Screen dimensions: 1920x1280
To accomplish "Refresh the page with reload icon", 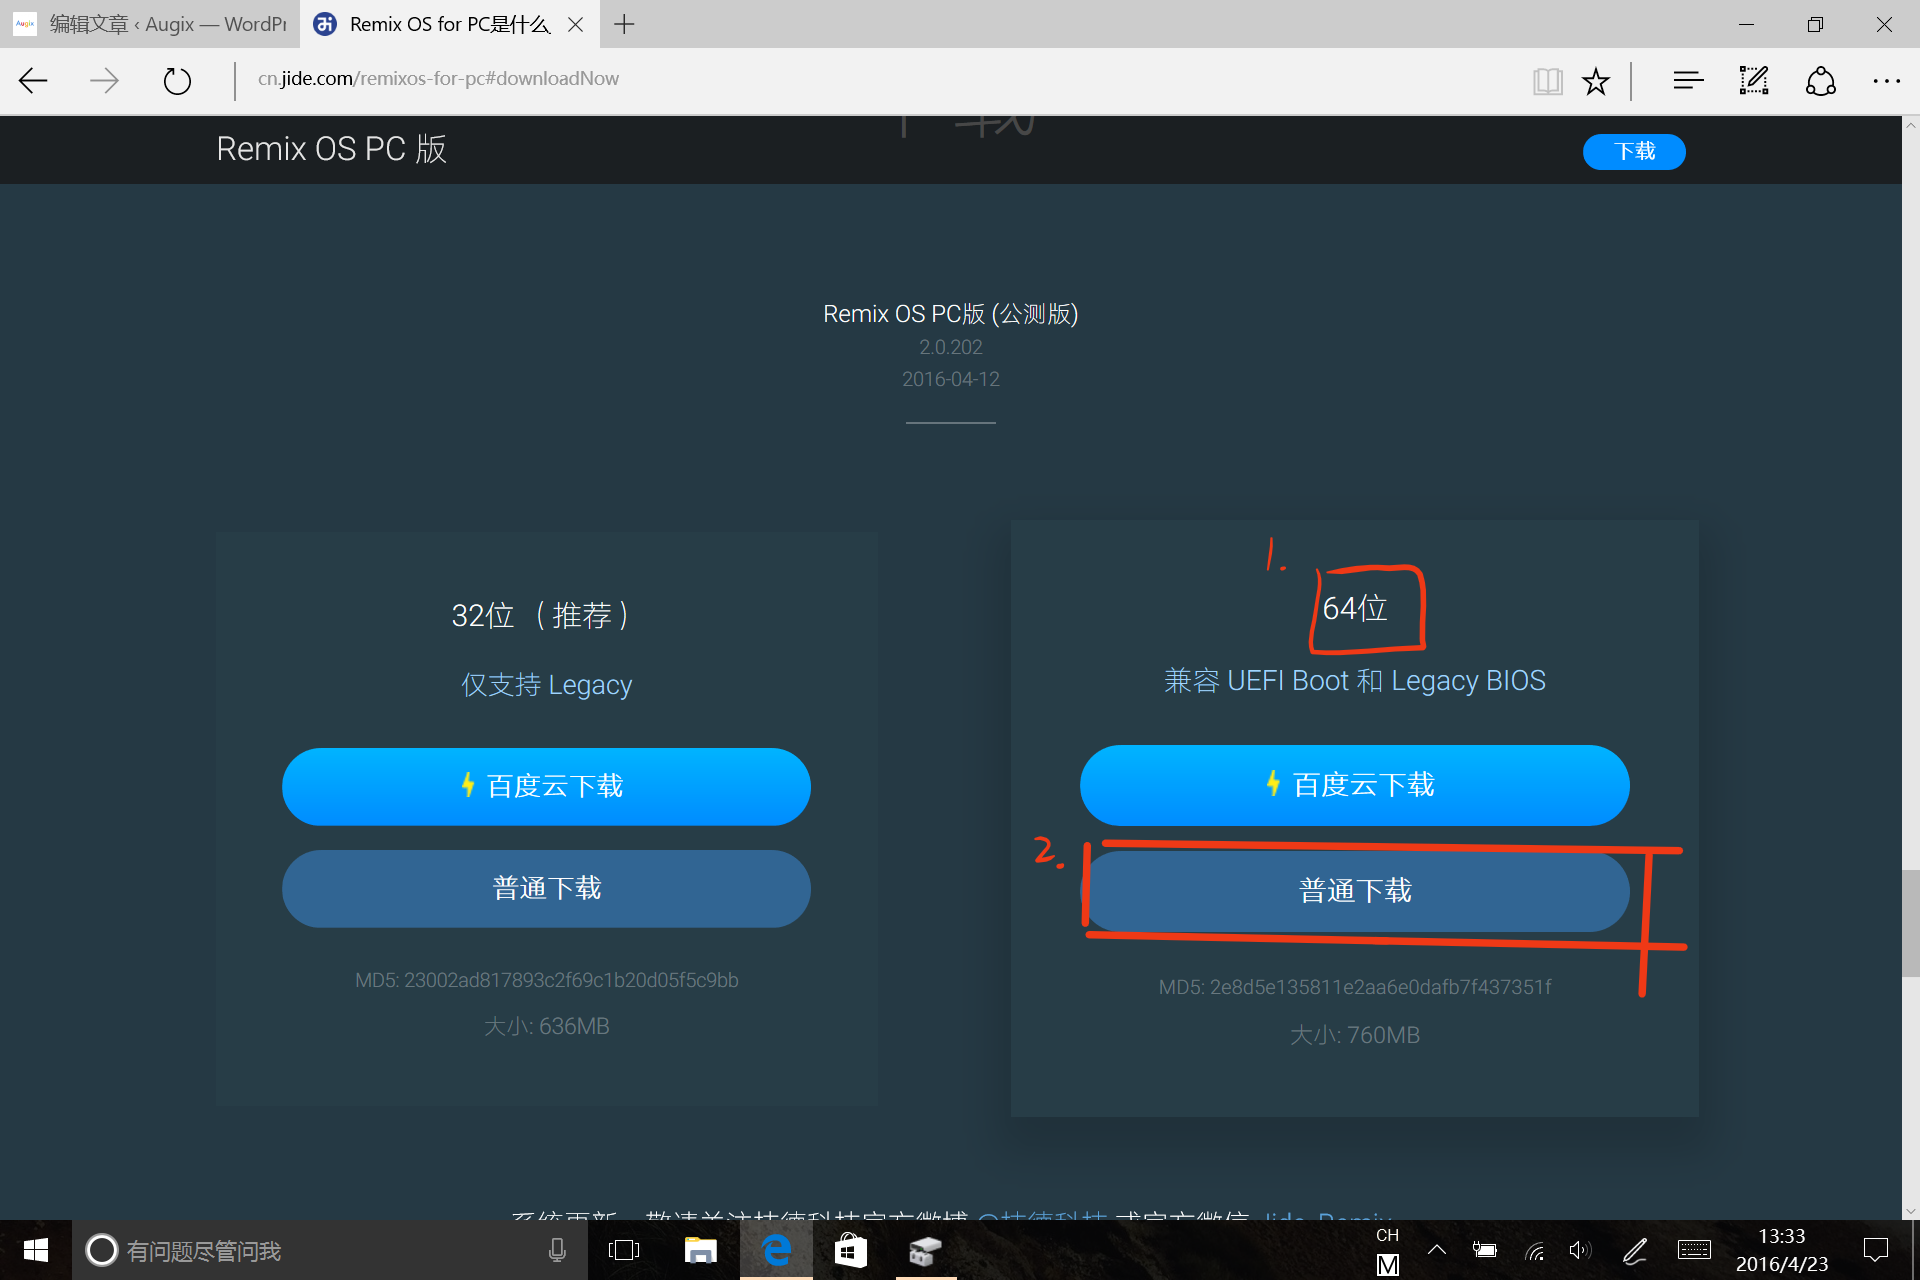I will [177, 80].
